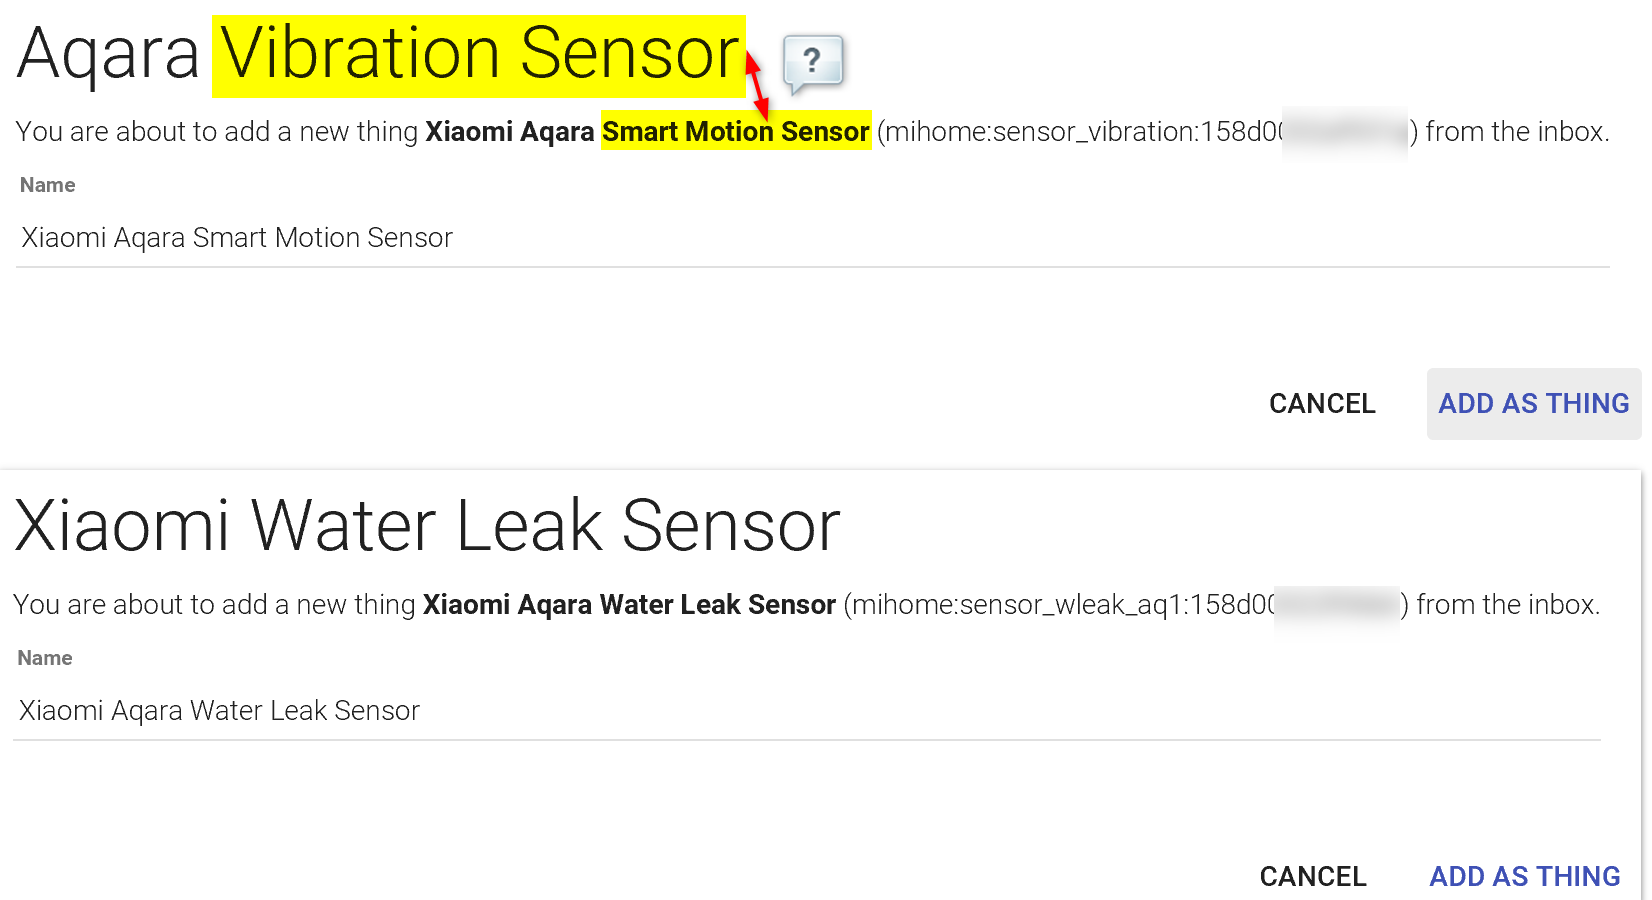Click "from the inbox" text in the vibration dialog

tap(1516, 132)
